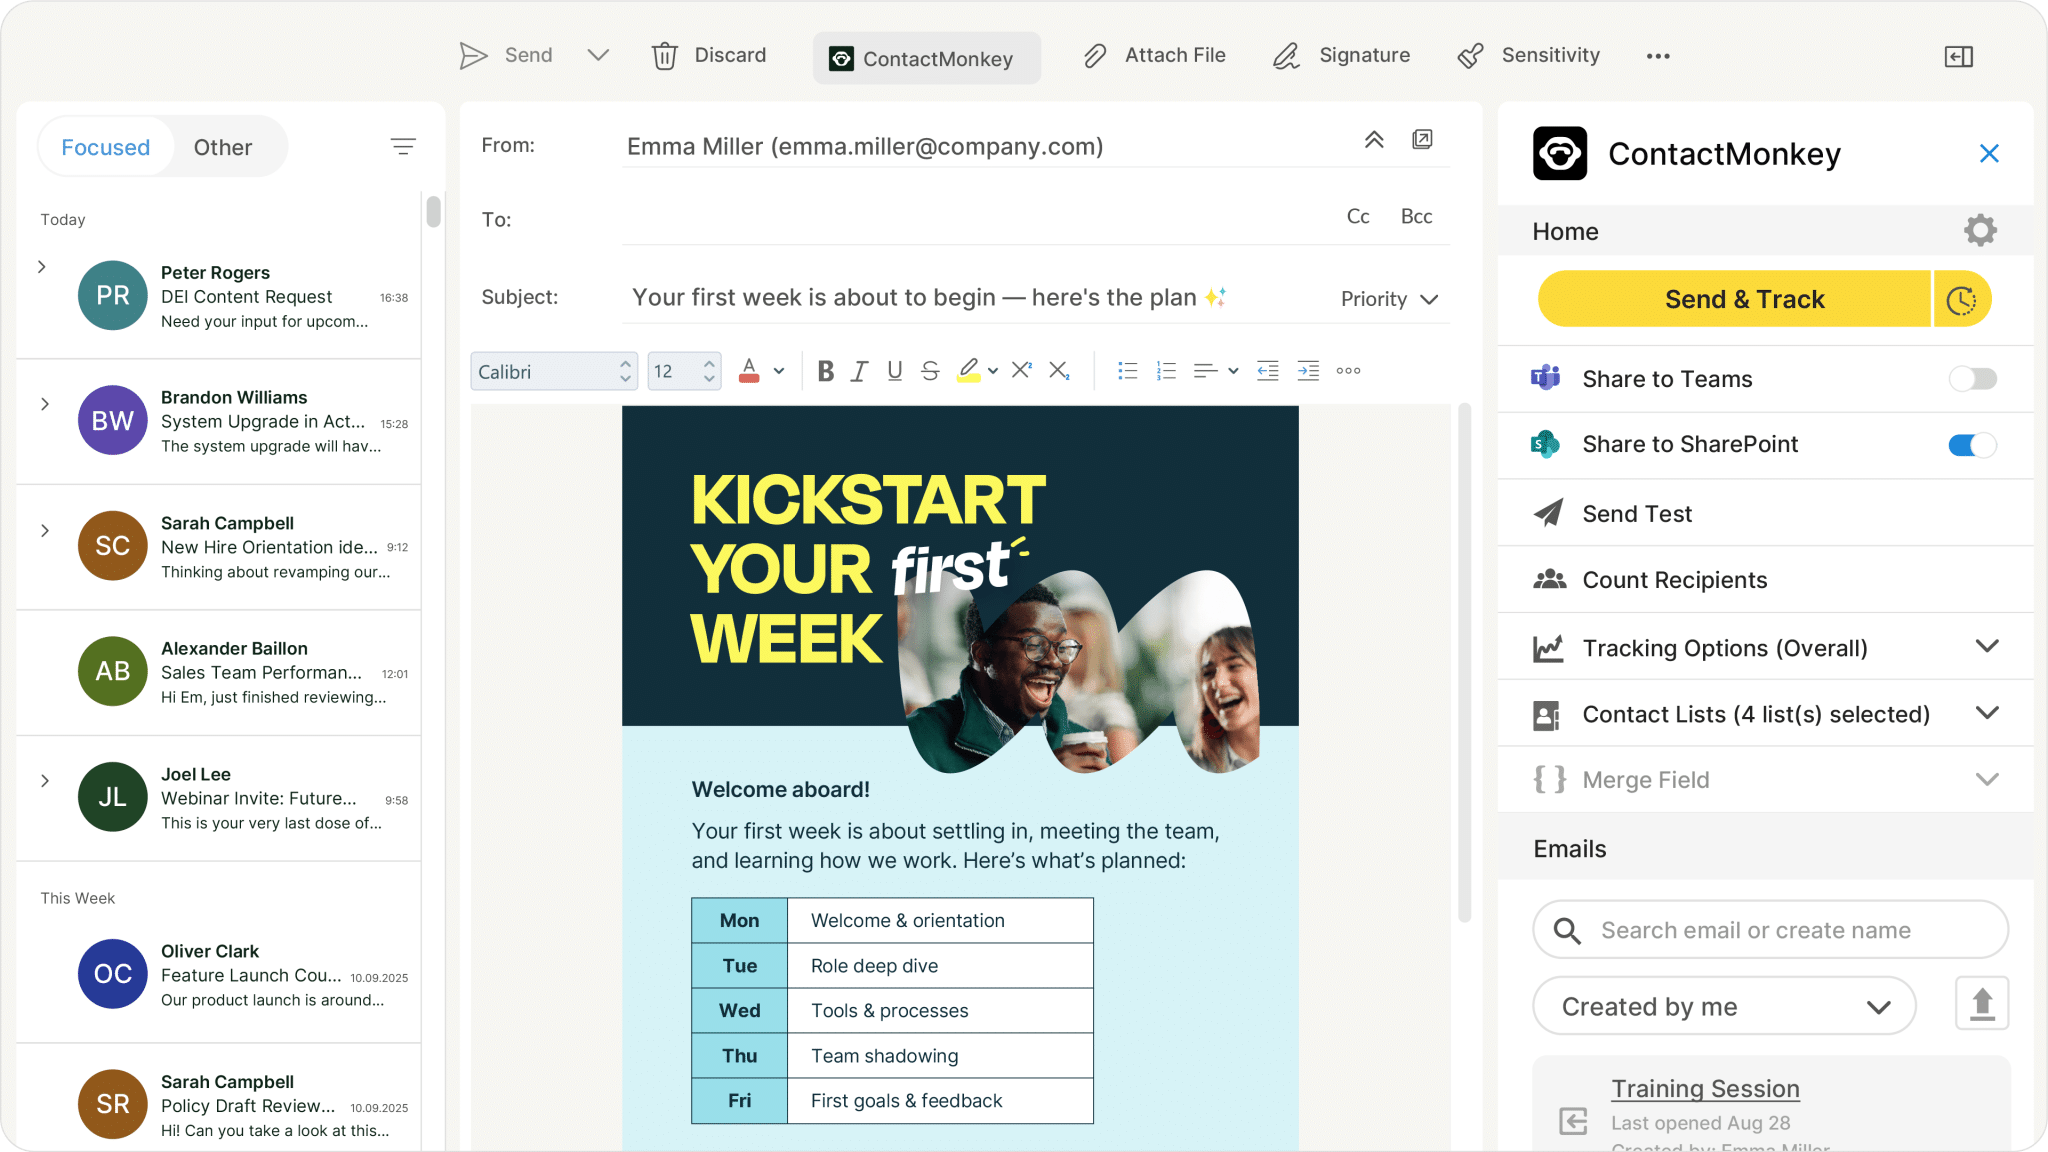Screen dimensions: 2048x1152
Task: Show more formatting options
Action: pos(1348,371)
